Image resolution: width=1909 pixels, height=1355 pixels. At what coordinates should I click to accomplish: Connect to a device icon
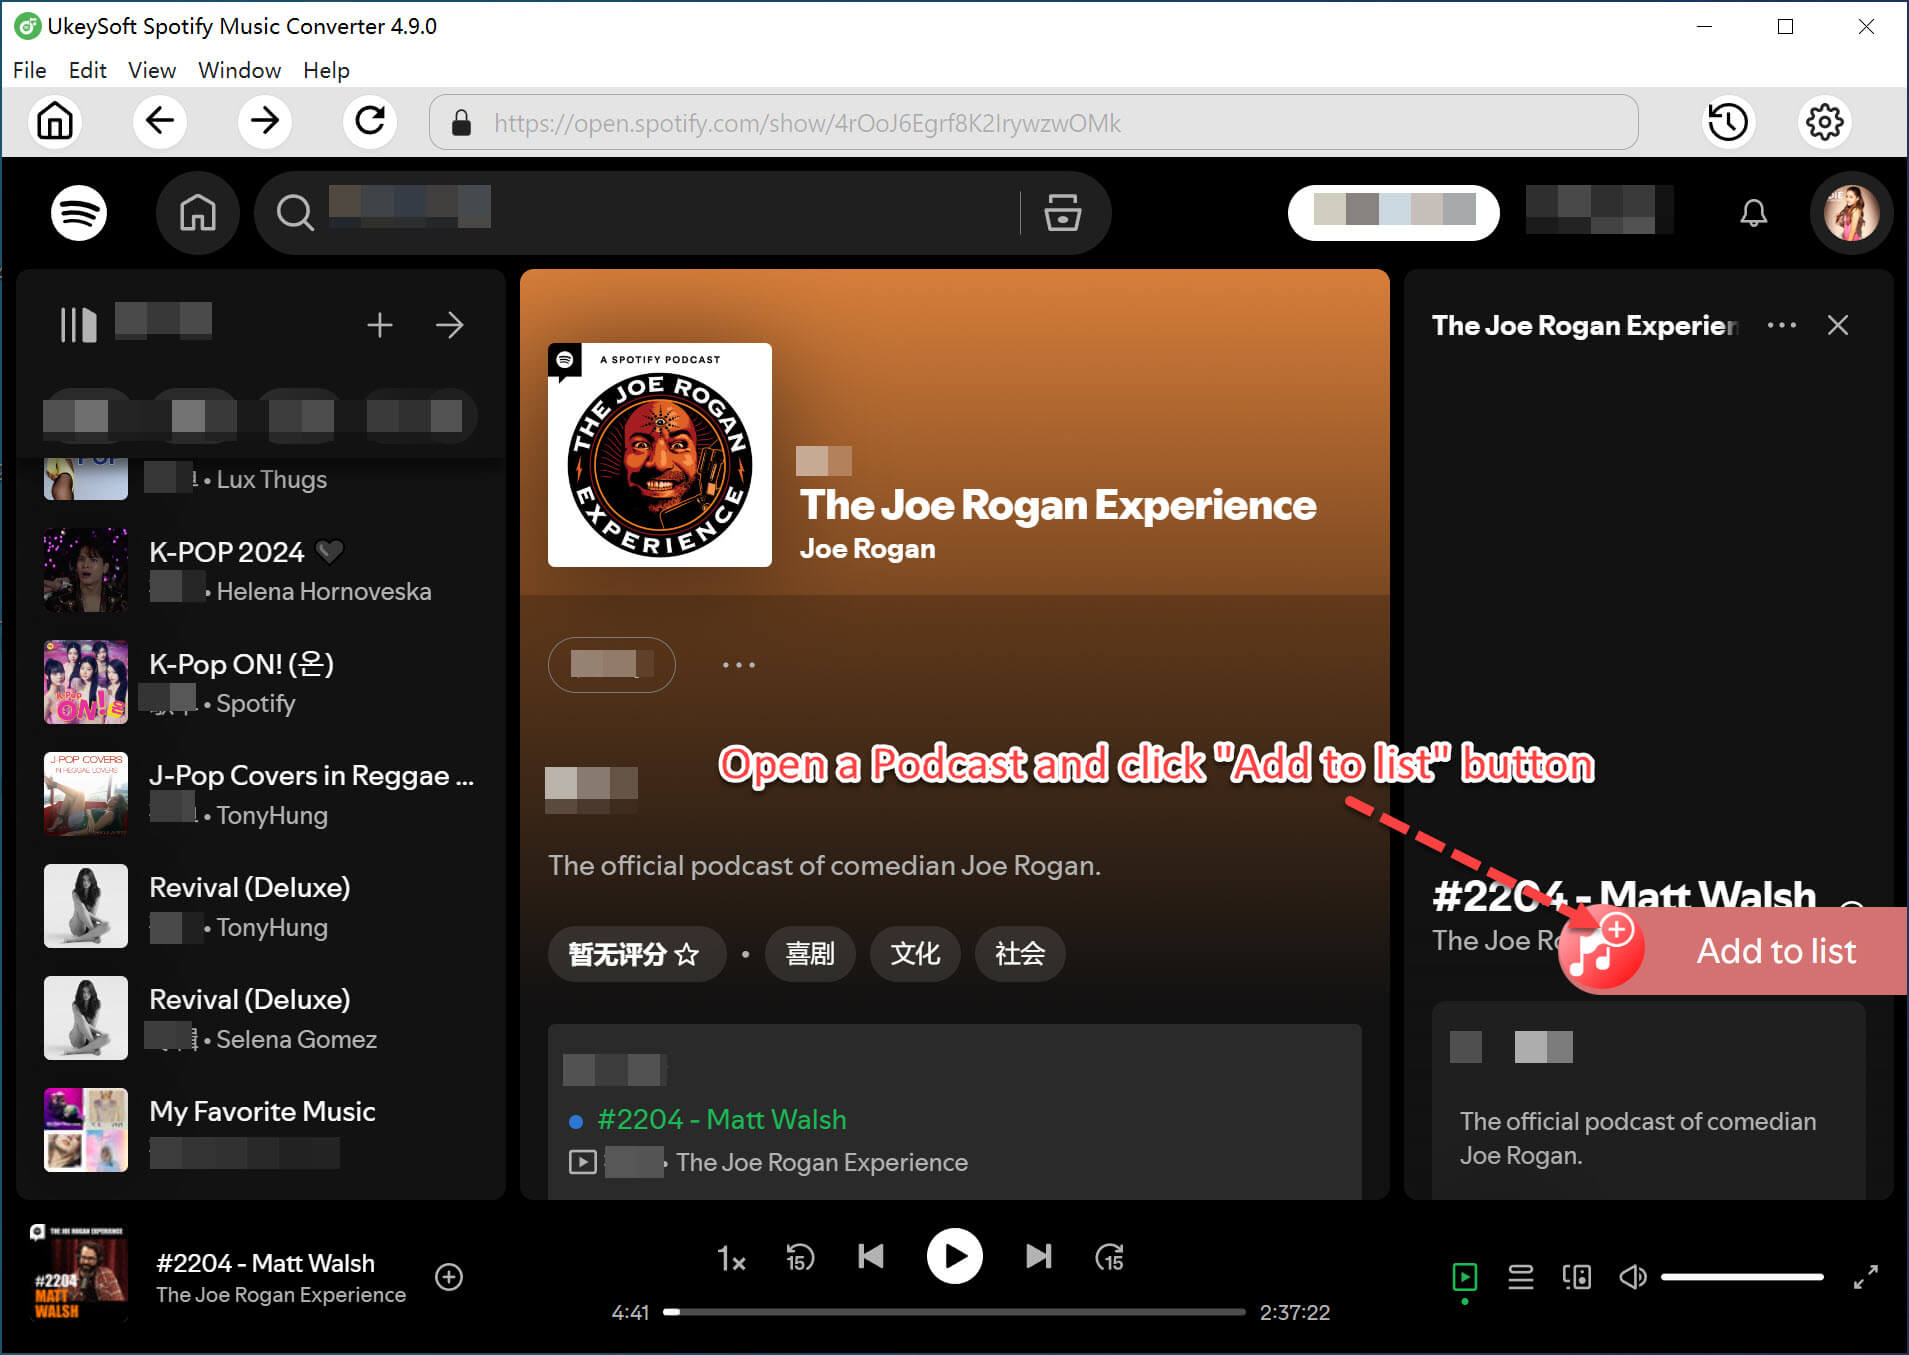pos(1577,1277)
